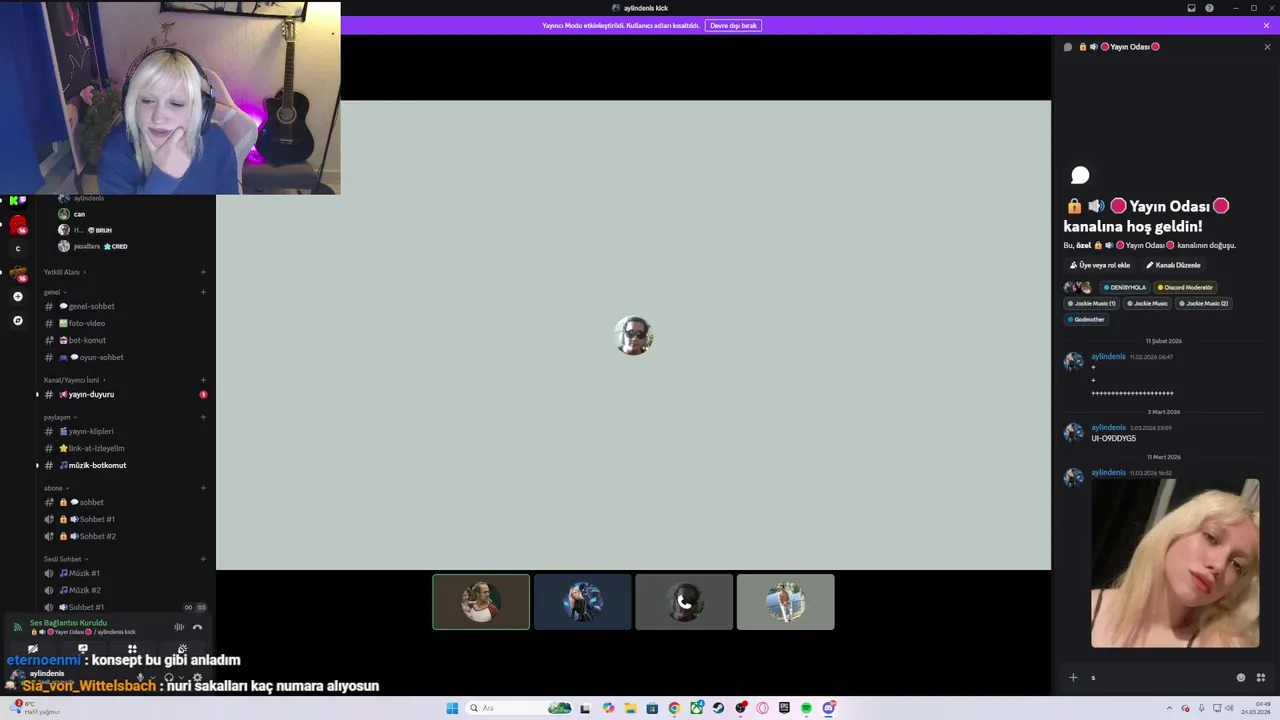Add a channel to abone category
The image size is (1280, 720).
203,488
